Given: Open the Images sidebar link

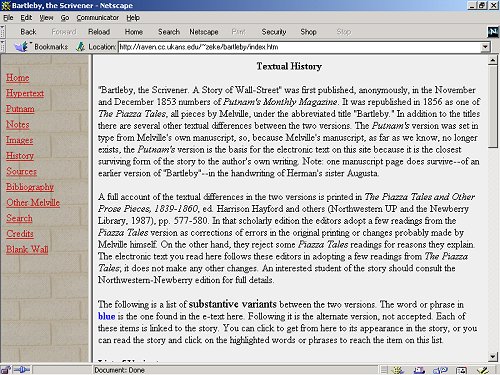Looking at the screenshot, I should (x=19, y=140).
